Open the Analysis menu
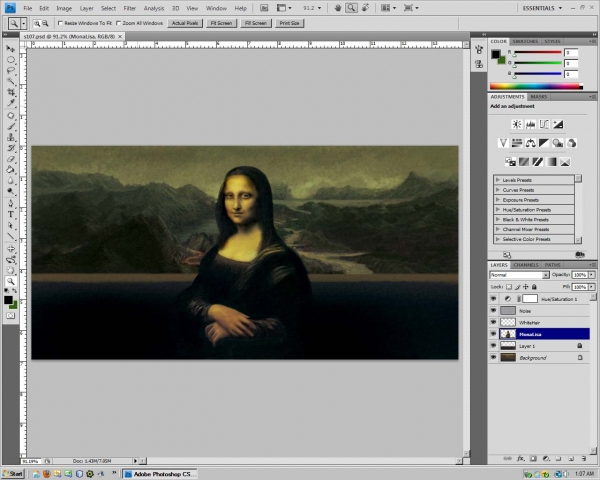 [154, 8]
